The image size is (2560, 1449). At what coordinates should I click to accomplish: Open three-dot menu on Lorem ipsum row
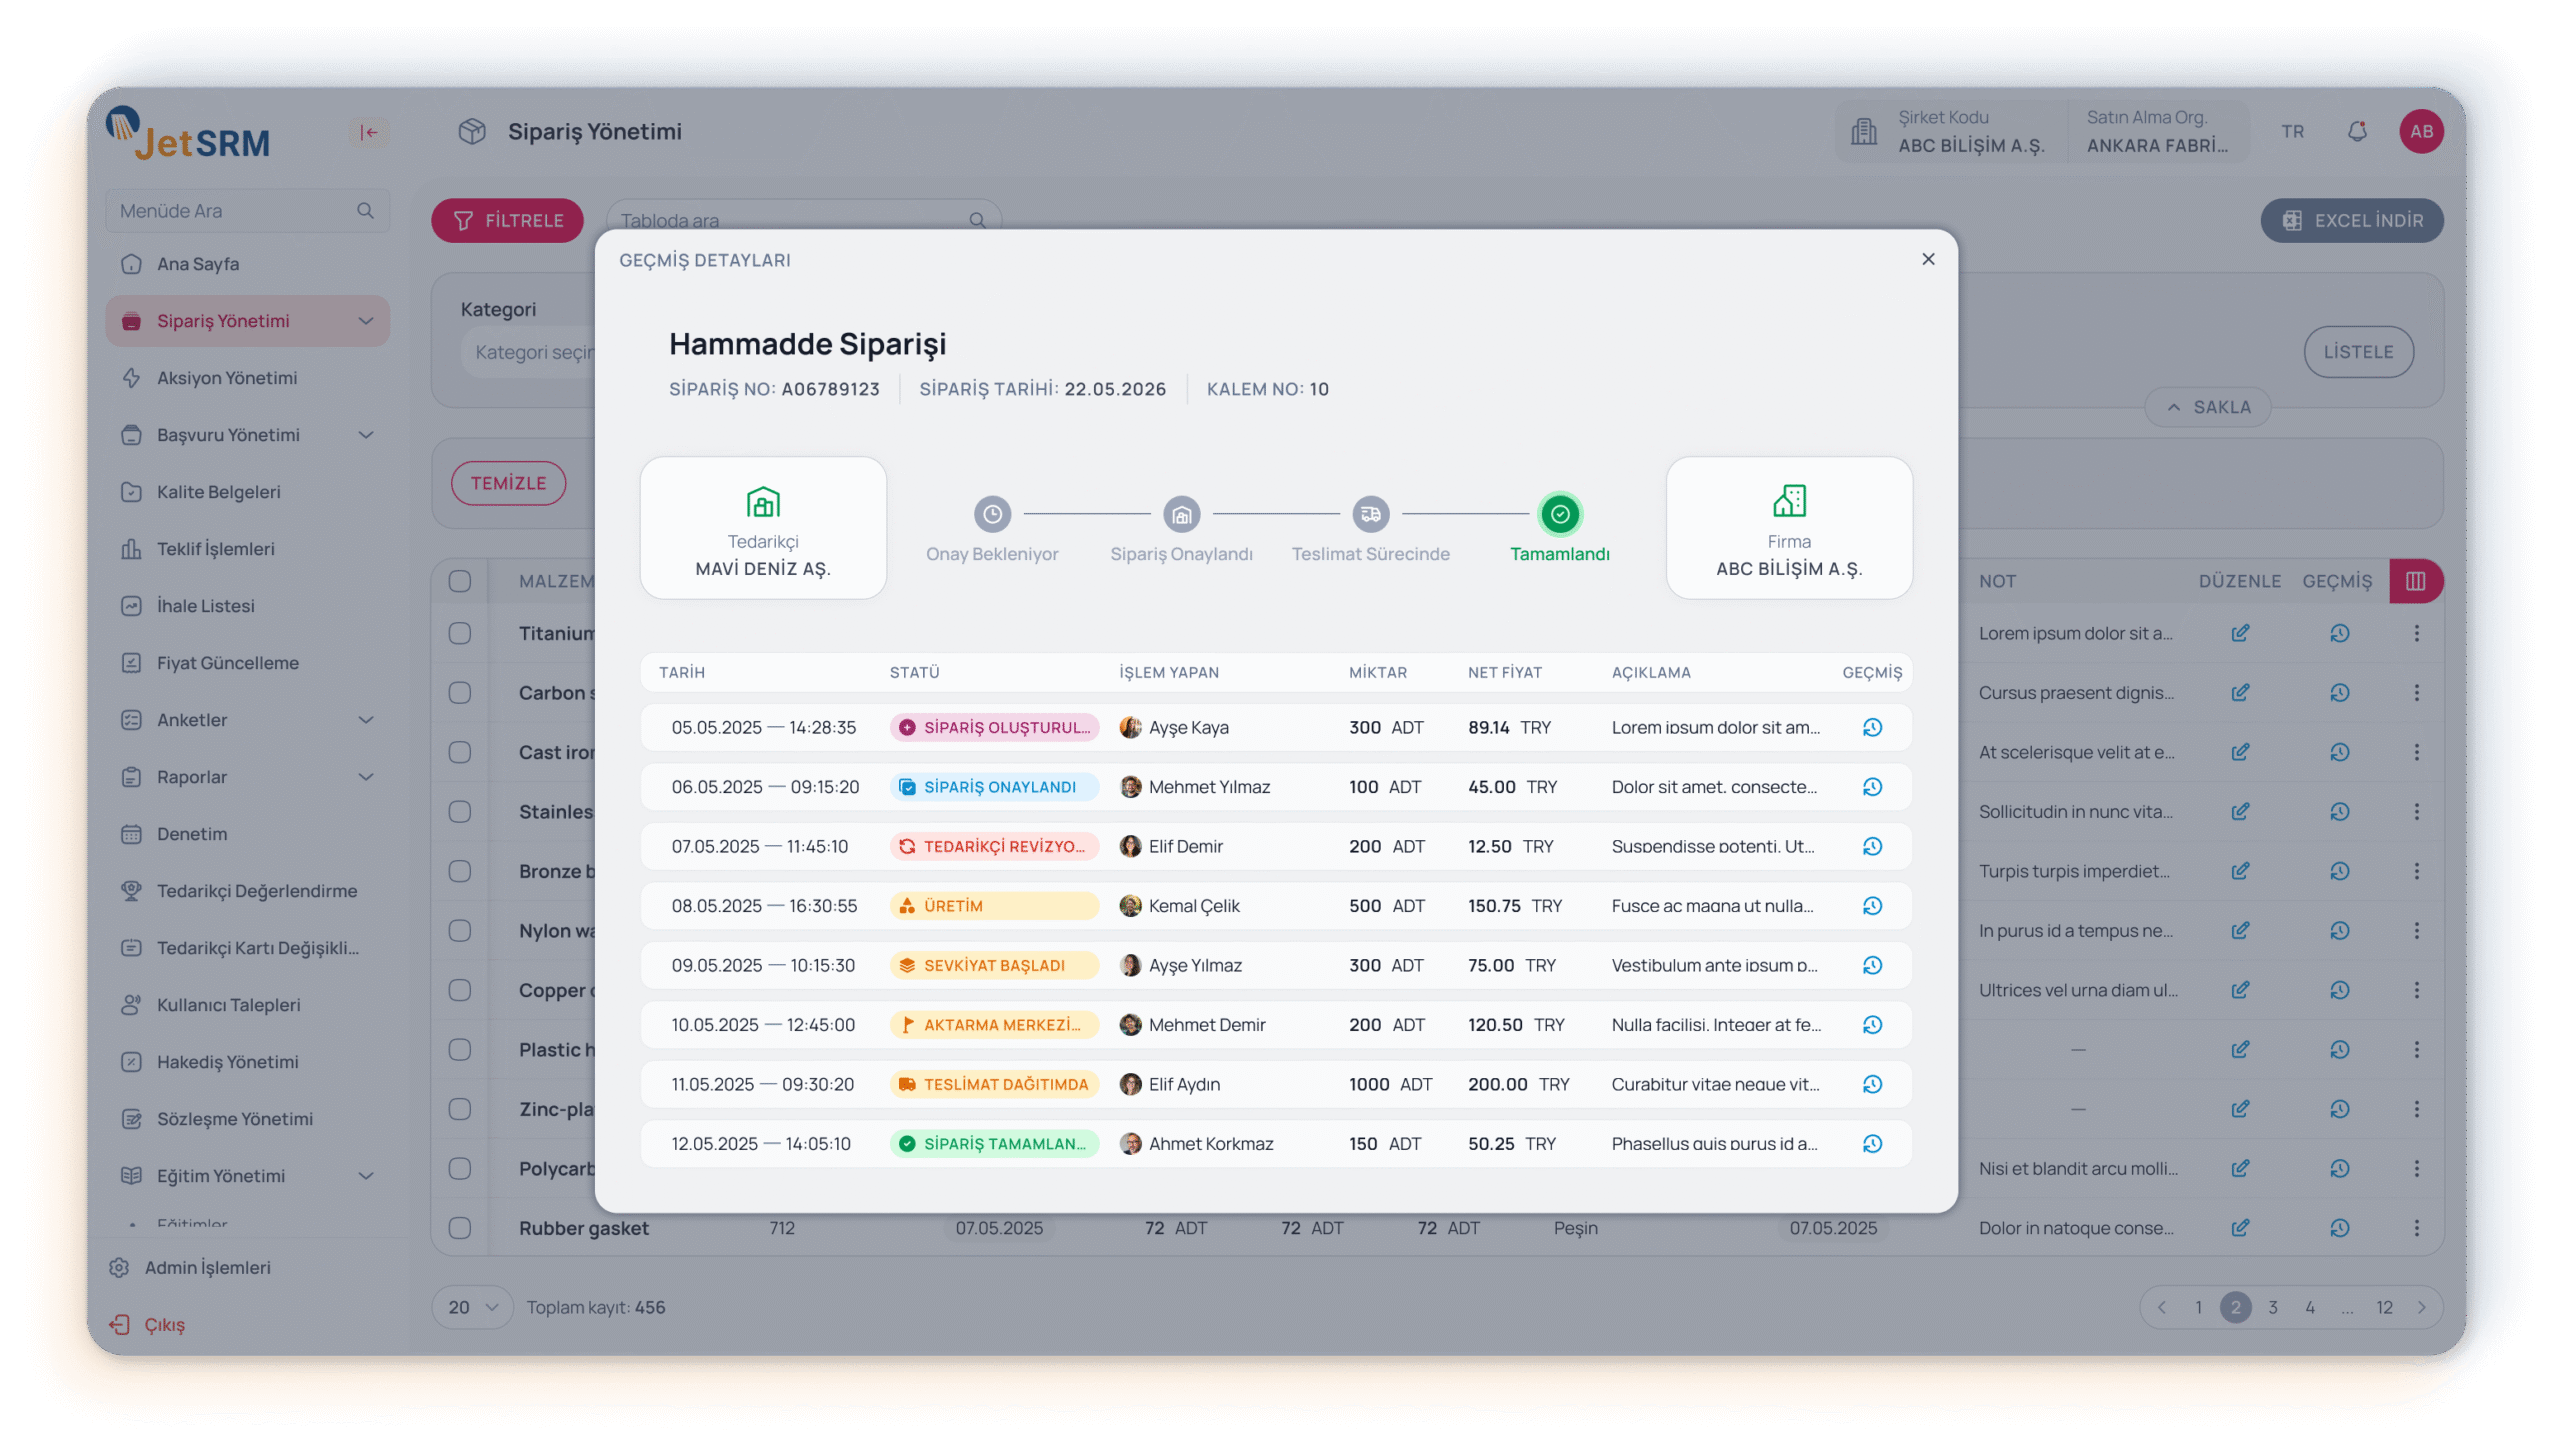click(2416, 634)
